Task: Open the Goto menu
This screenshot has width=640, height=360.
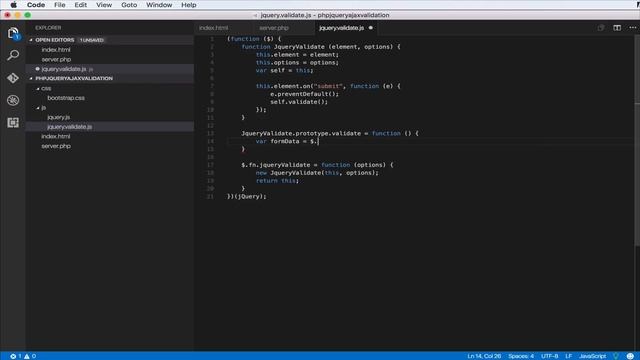Action: [129, 5]
